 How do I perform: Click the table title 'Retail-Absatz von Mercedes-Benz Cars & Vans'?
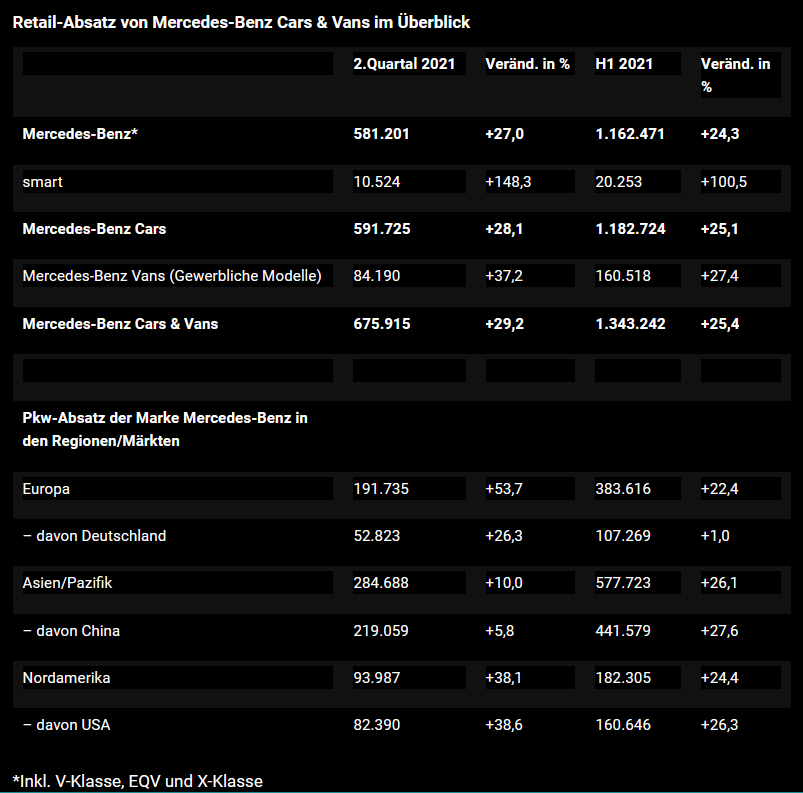241,21
